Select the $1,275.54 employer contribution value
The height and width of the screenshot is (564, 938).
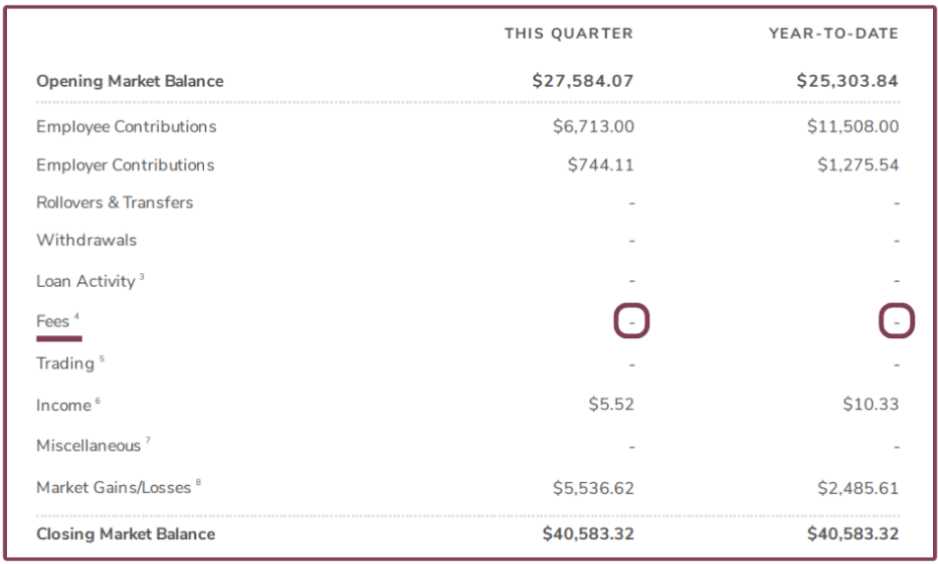pyautogui.click(x=857, y=165)
